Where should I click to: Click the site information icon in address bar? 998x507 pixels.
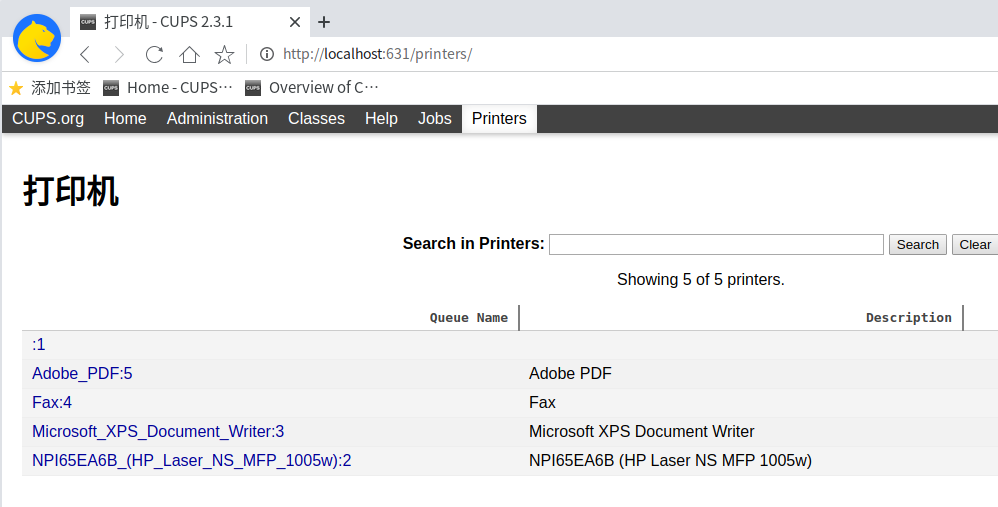coord(266,54)
